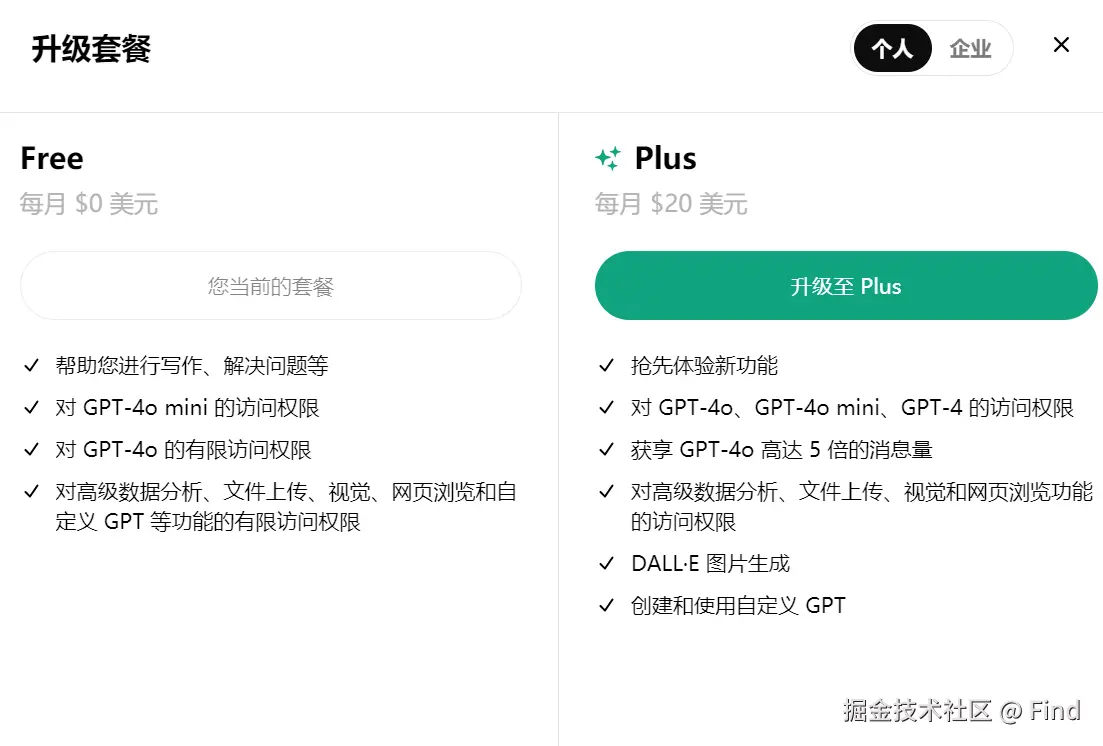Screen dimensions: 1103x746
Task: Switch to the 个人 plan toggle
Action: 892,48
